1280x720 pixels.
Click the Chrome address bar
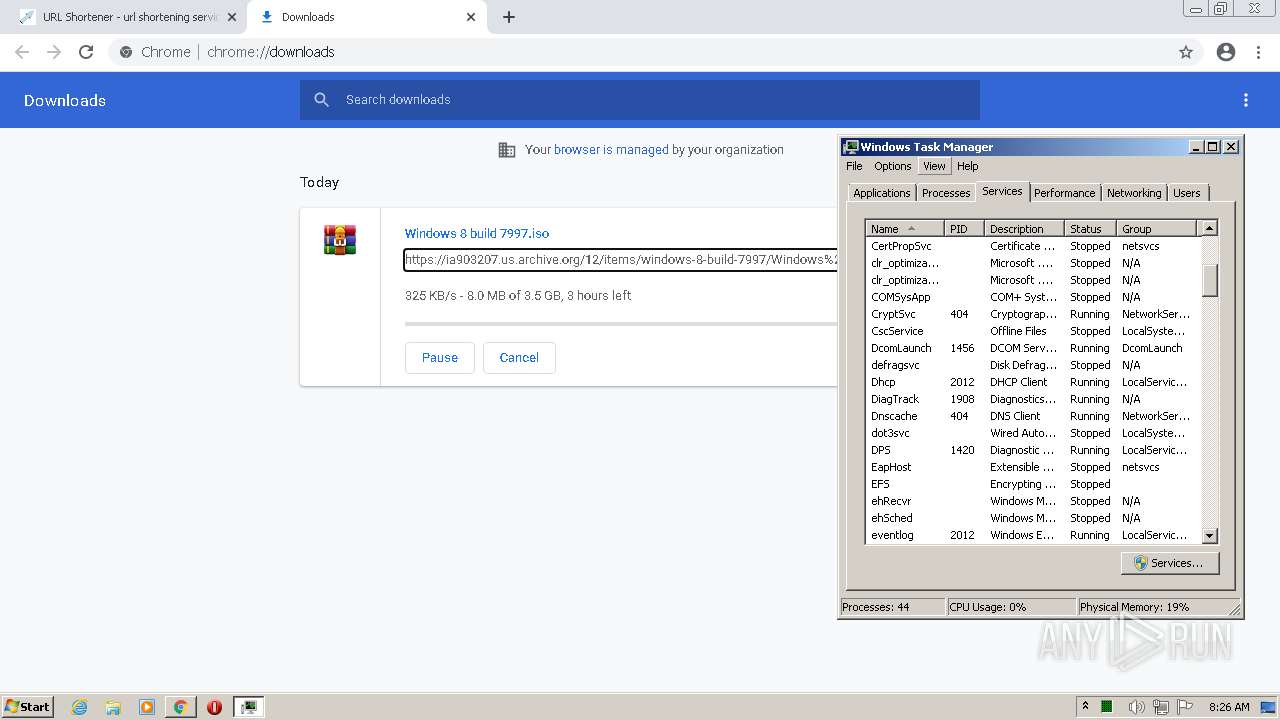[640, 52]
